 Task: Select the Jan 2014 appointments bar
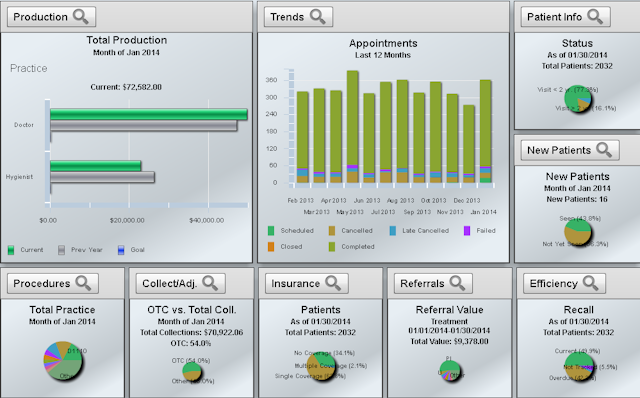pos(485,131)
